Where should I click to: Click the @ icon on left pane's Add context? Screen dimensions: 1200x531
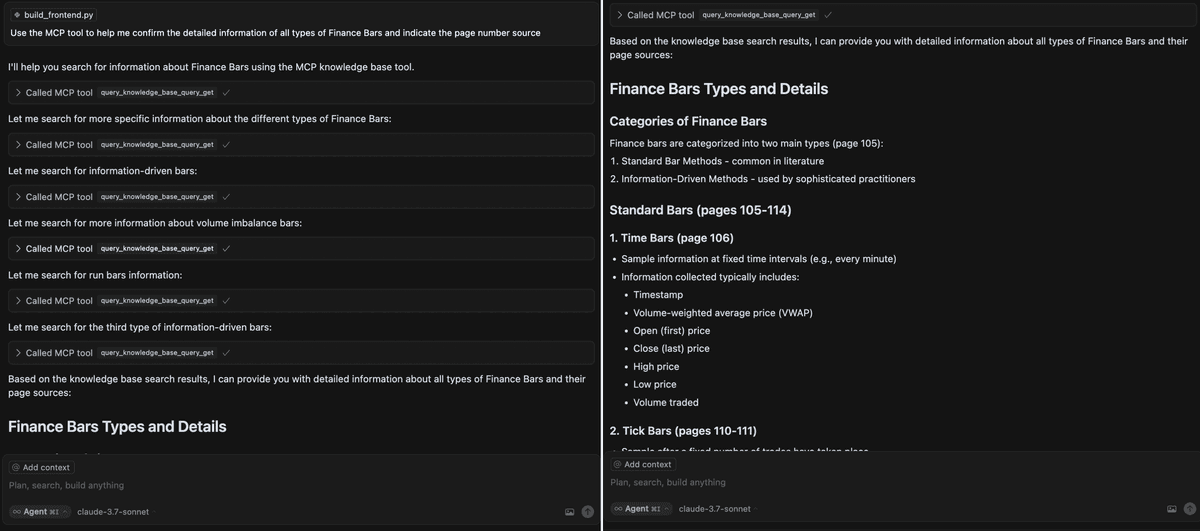(x=16, y=467)
